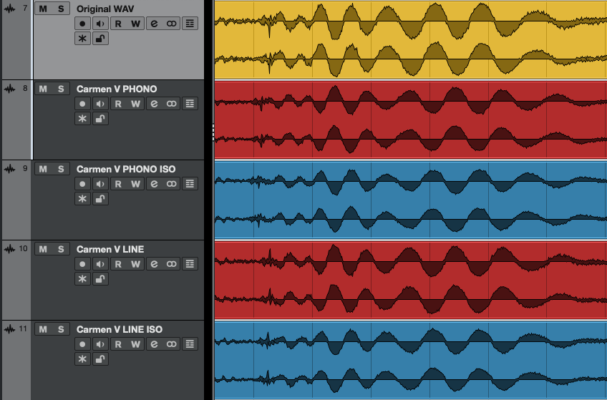Open channel settings 'e' for Original WAV

(x=154, y=23)
